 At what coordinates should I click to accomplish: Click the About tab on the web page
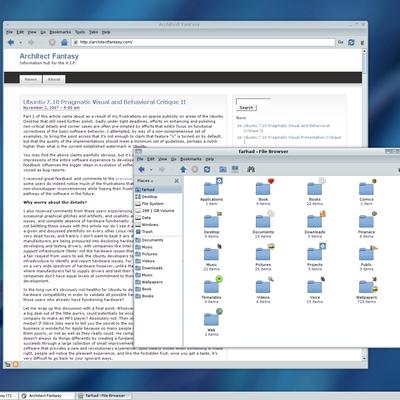click(x=54, y=79)
